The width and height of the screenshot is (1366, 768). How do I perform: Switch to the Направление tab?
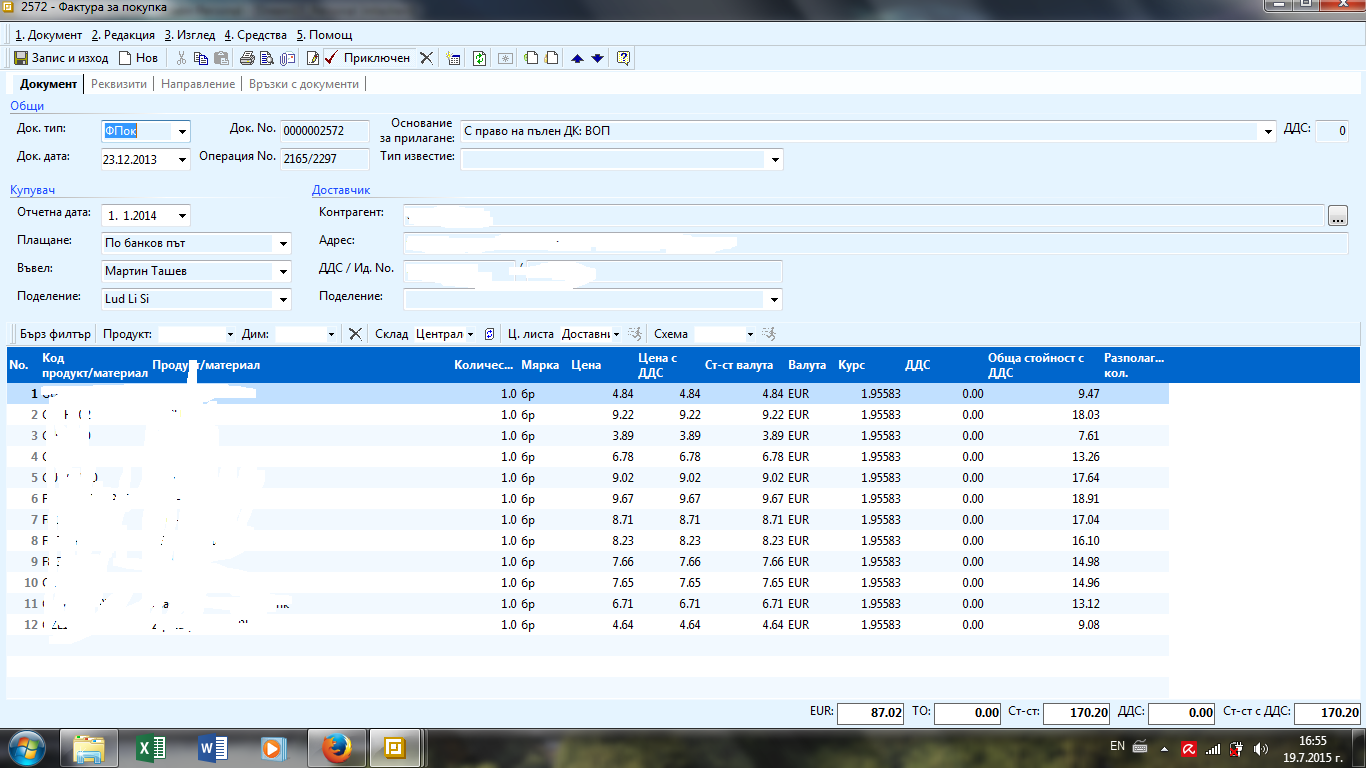coord(198,84)
